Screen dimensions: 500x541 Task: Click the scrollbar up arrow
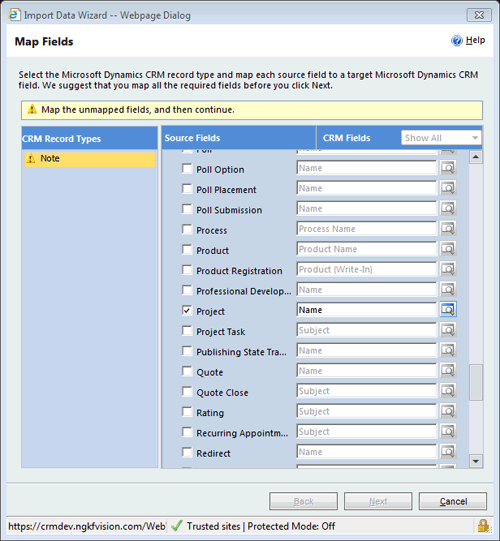(x=476, y=157)
